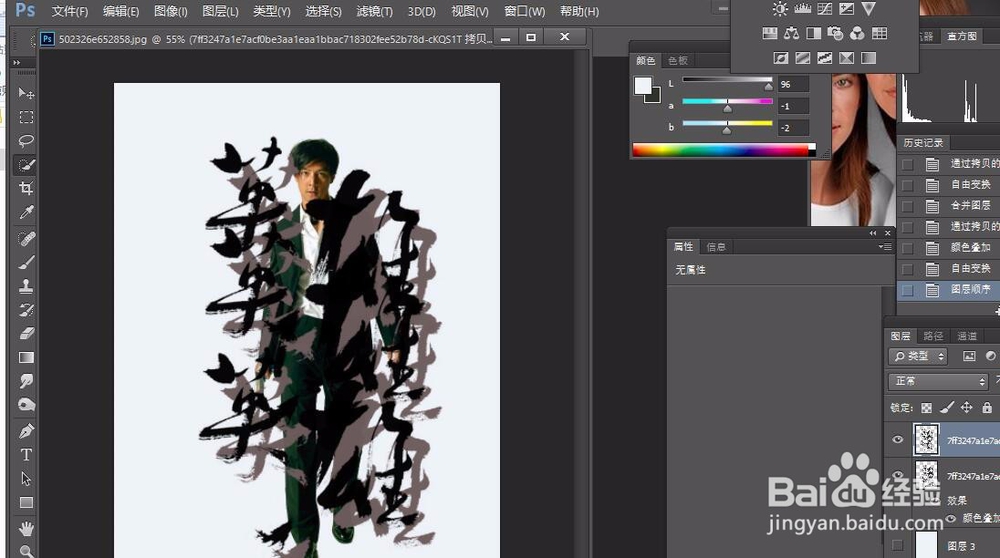
Task: Select the Gradient tool
Action: point(26,357)
